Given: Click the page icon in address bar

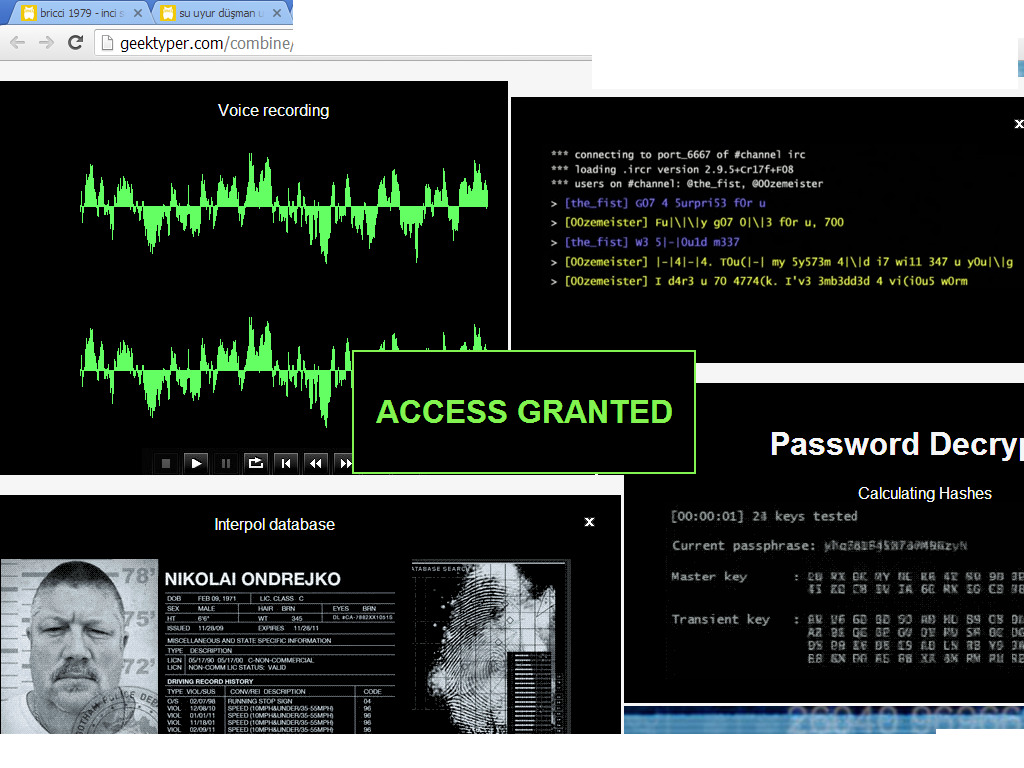Looking at the screenshot, I should click(x=108, y=43).
